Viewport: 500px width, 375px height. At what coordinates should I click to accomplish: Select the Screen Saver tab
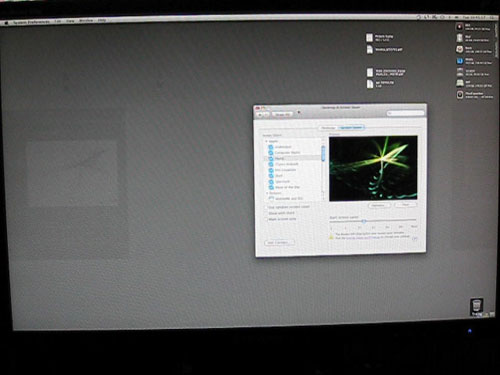[x=351, y=128]
